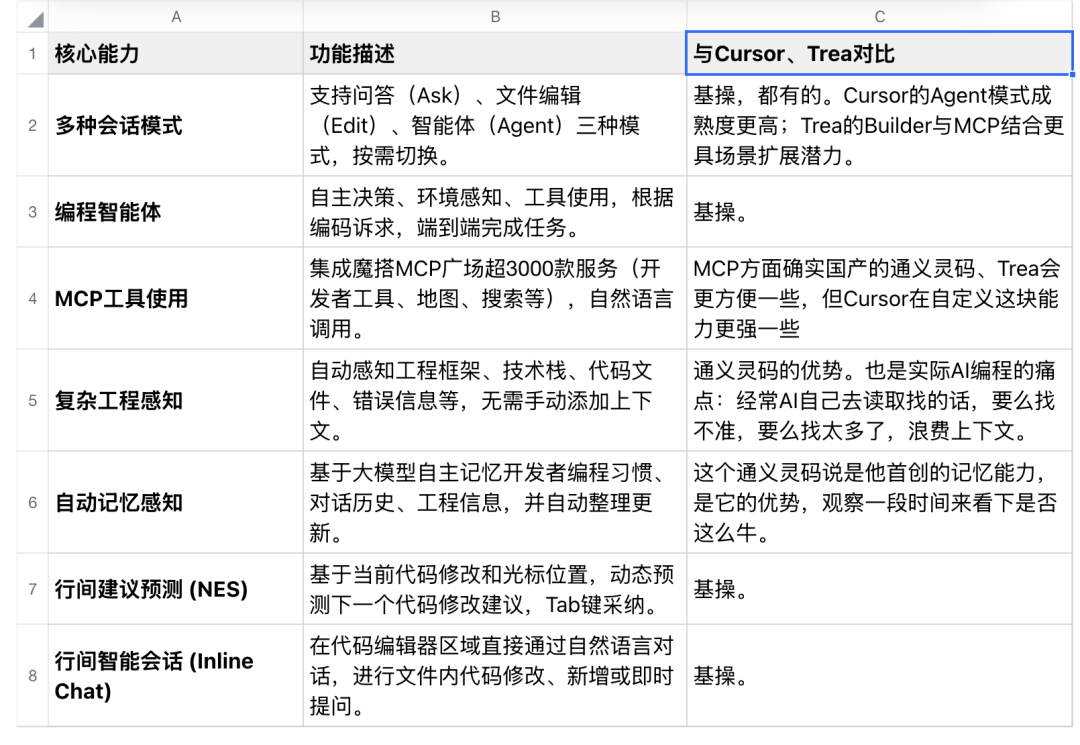
Task: Click '基操。' cell in Inline Chat row
Action: click(x=880, y=676)
